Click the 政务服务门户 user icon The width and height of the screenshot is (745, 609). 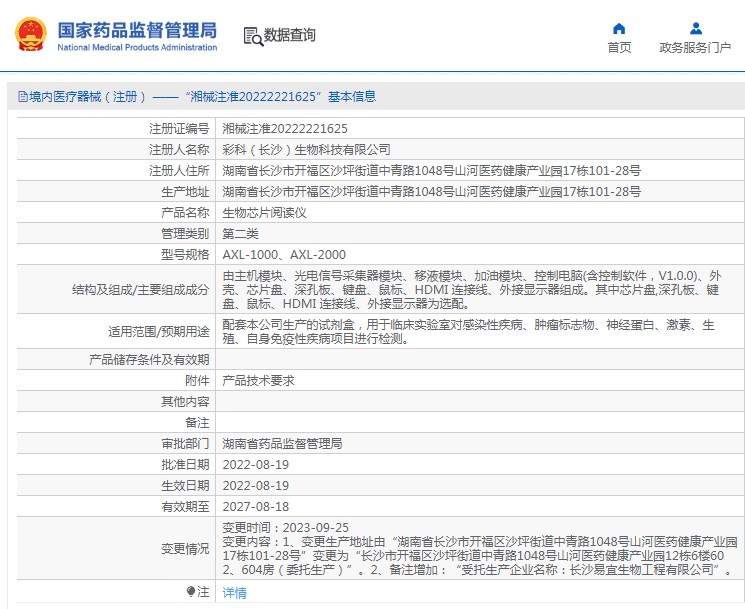[x=696, y=29]
